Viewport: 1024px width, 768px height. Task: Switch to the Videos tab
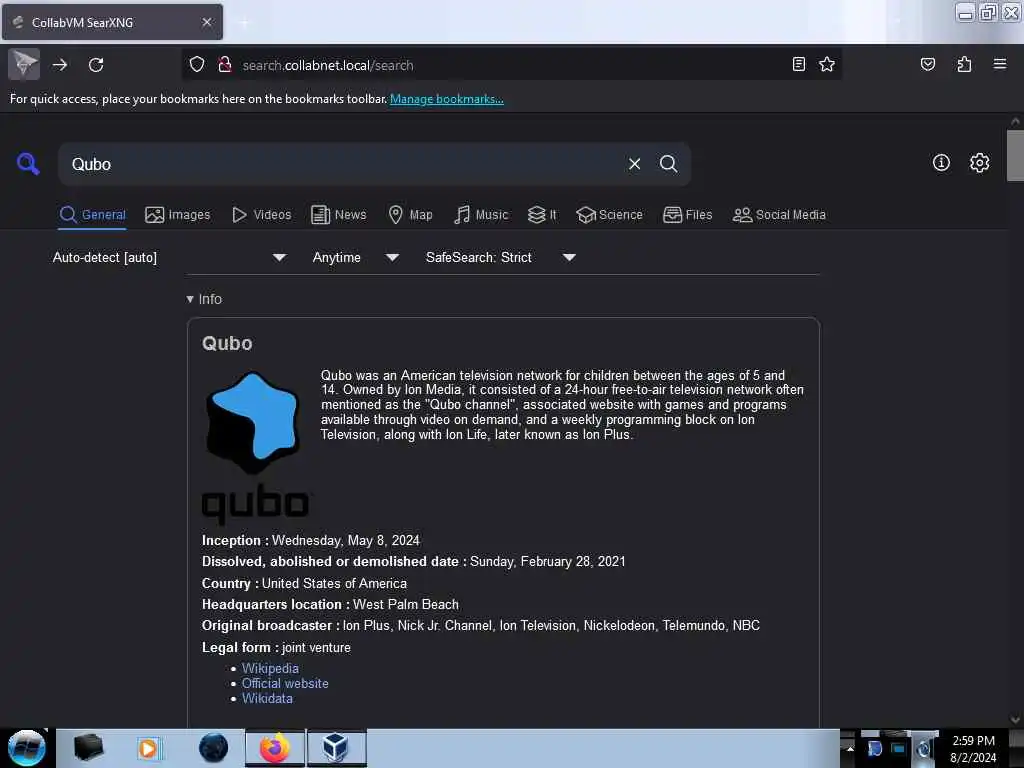tap(261, 215)
